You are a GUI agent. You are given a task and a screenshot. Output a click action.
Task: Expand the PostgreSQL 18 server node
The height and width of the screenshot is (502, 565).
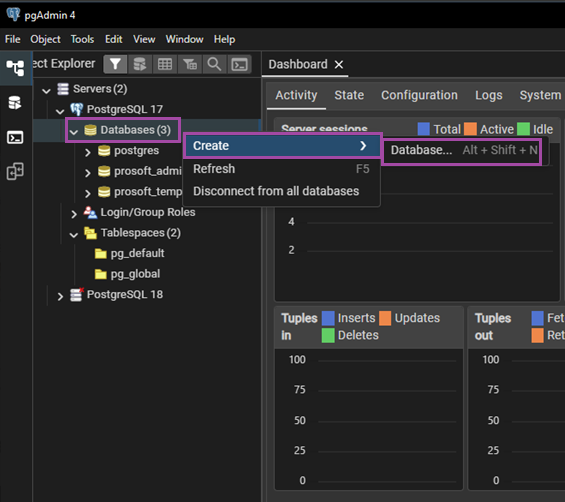click(60, 296)
